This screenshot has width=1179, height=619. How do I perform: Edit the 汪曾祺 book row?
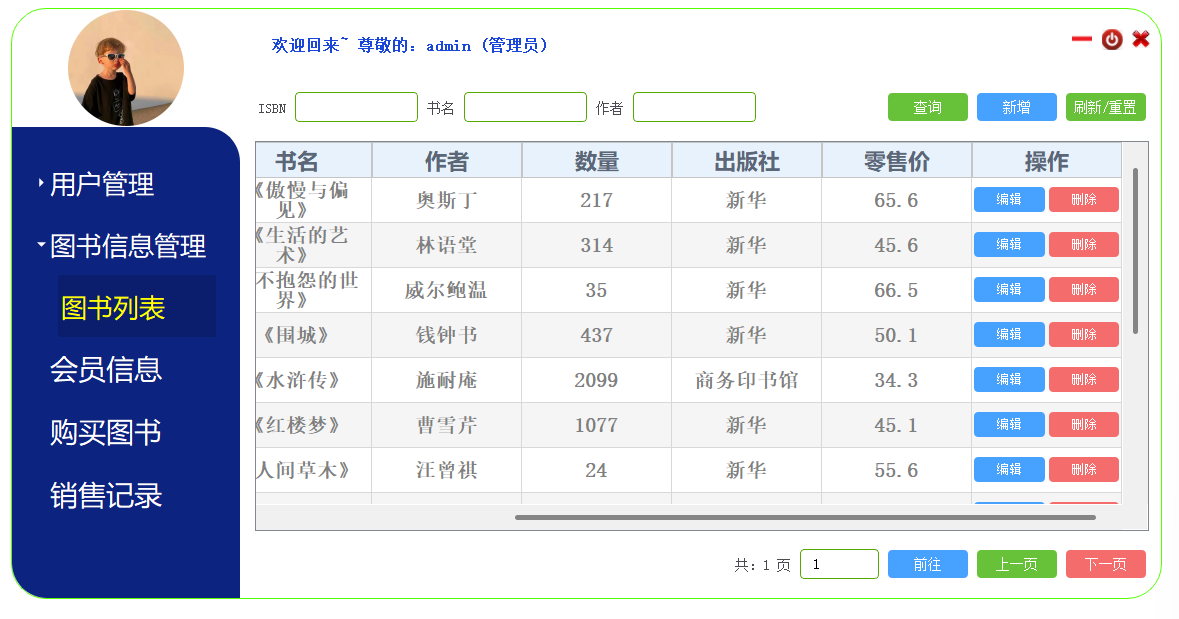(x=1009, y=469)
